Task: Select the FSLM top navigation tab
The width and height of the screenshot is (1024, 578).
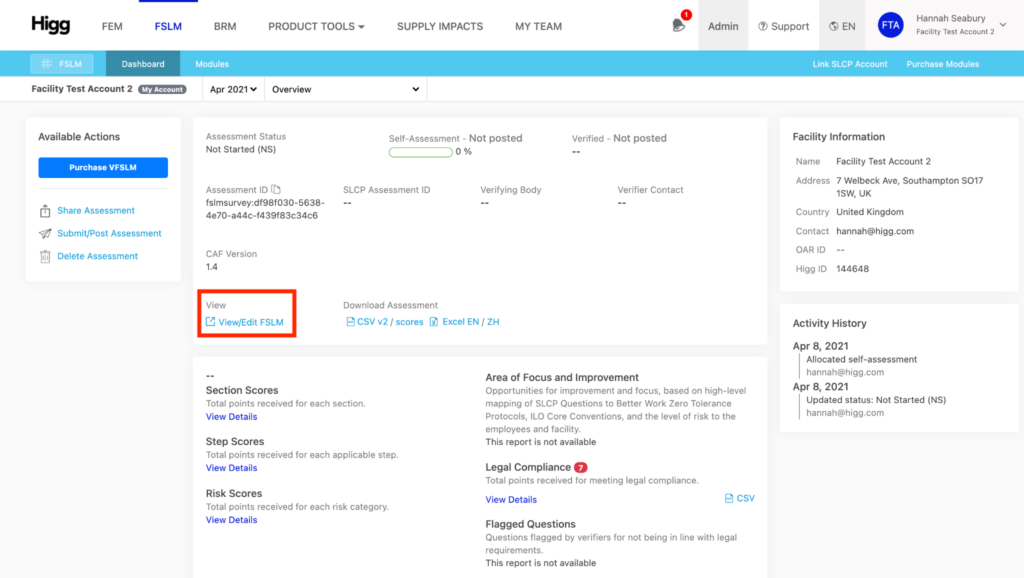Action: coord(168,26)
